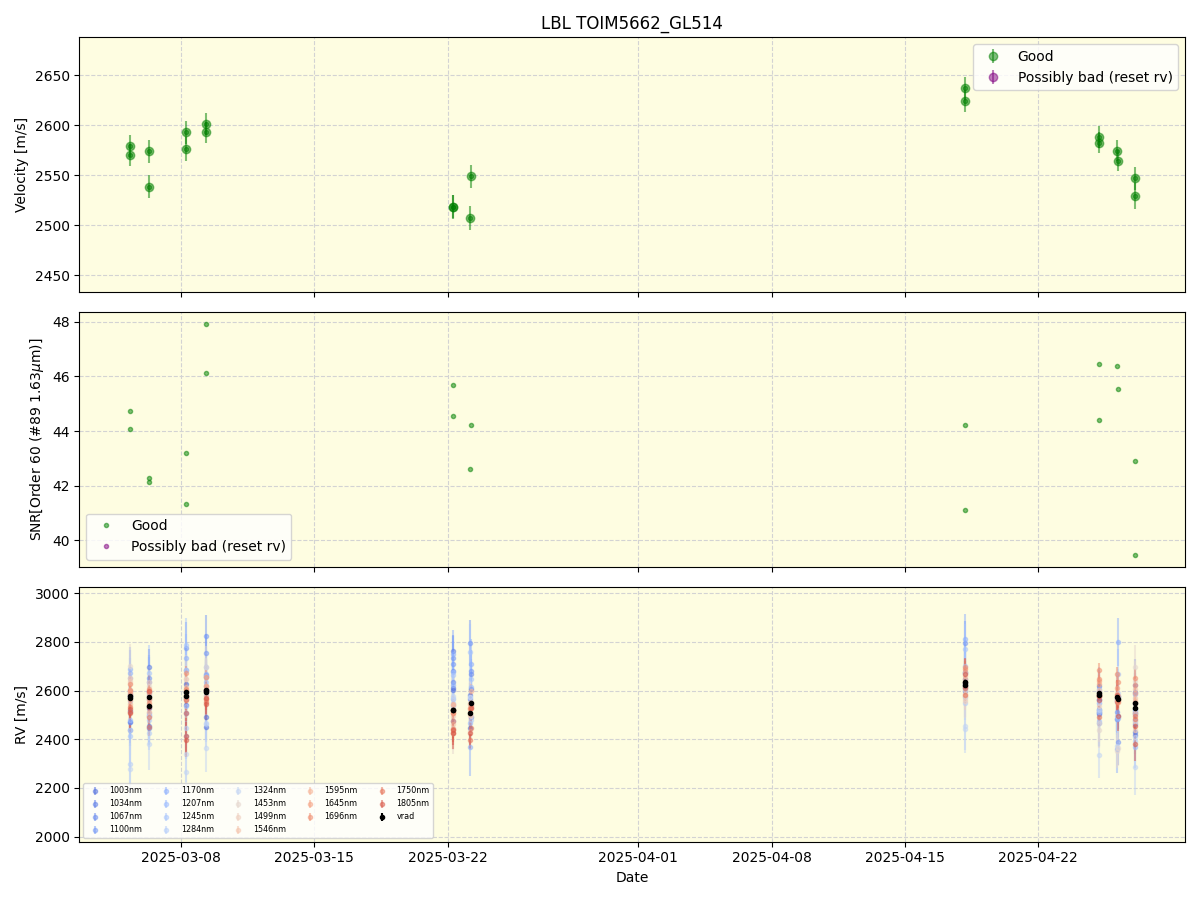Click the black vrad legend entry
This screenshot has width=1200, height=900.
tap(398, 816)
